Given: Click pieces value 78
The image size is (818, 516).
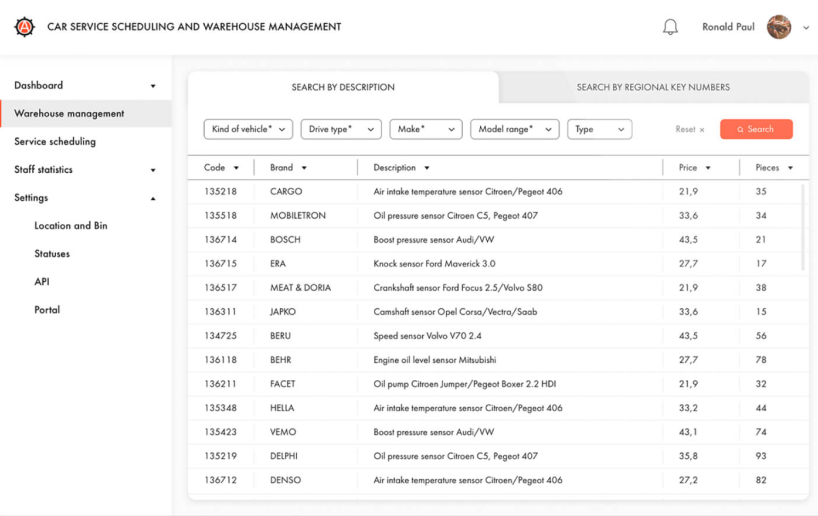Looking at the screenshot, I should 761,360.
